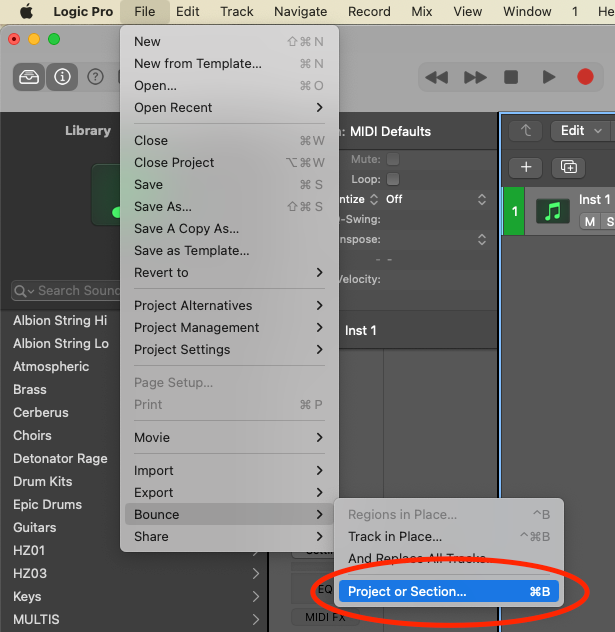The image size is (615, 632).
Task: Click the Search Sounds field in Library
Action: (66, 291)
